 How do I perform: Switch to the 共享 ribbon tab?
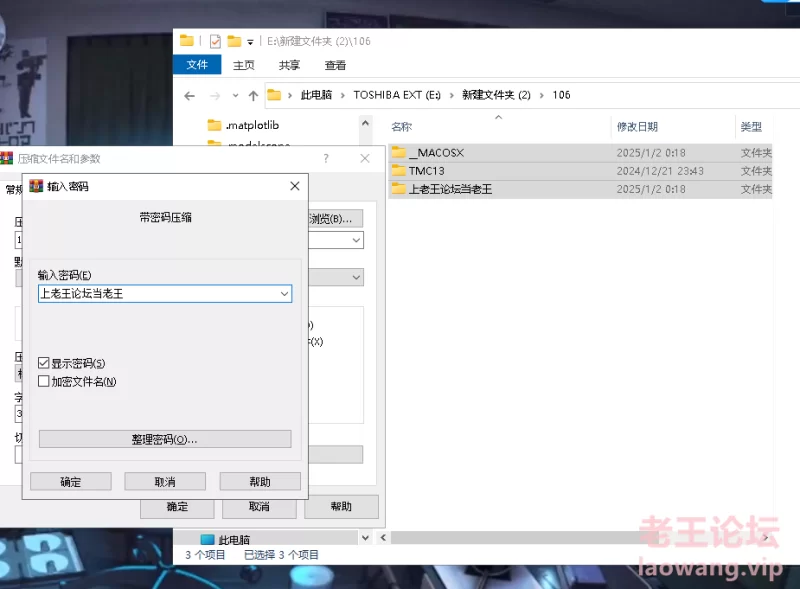[x=289, y=65]
